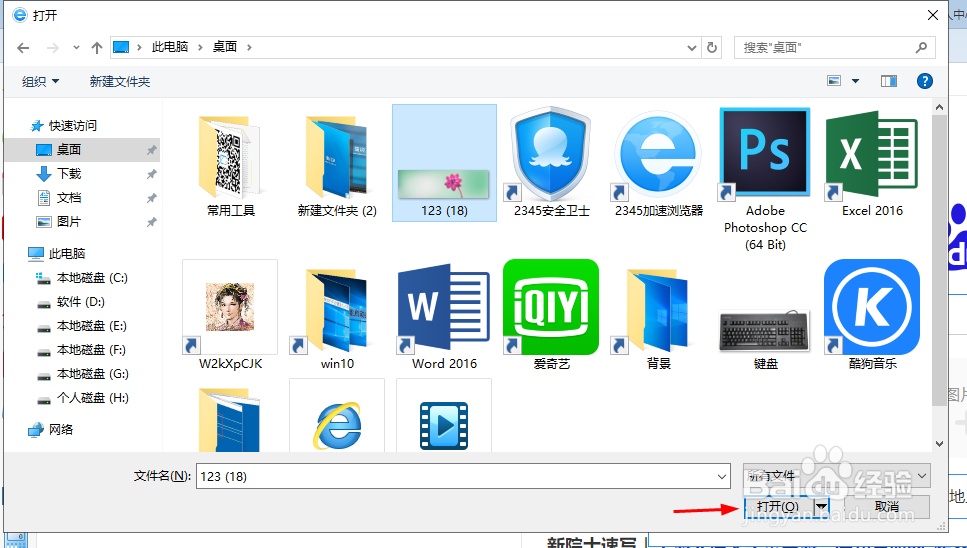
Task: Click the 文件名 input field
Action: point(463,476)
